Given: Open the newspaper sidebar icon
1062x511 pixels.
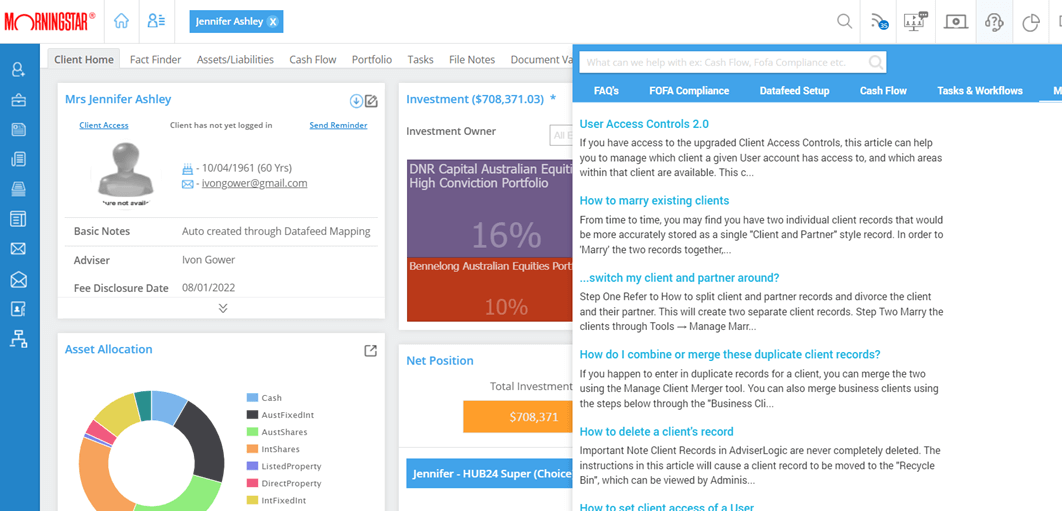Looking at the screenshot, I should [x=19, y=129].
